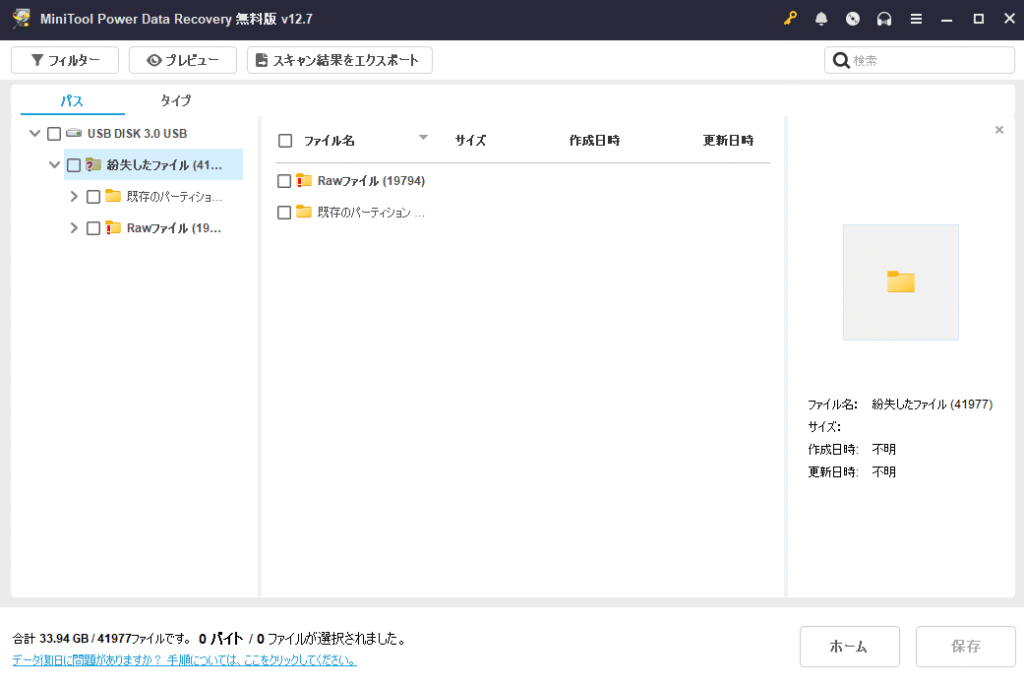Click the disc icon in title bar
1024x686 pixels.
click(852, 19)
